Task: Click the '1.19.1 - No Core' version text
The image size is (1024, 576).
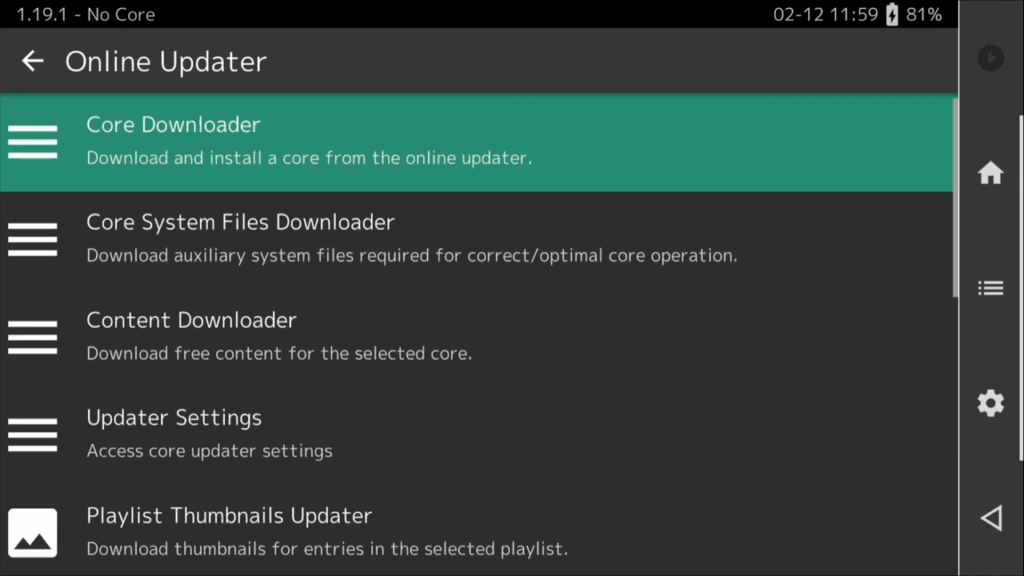Action: (85, 14)
